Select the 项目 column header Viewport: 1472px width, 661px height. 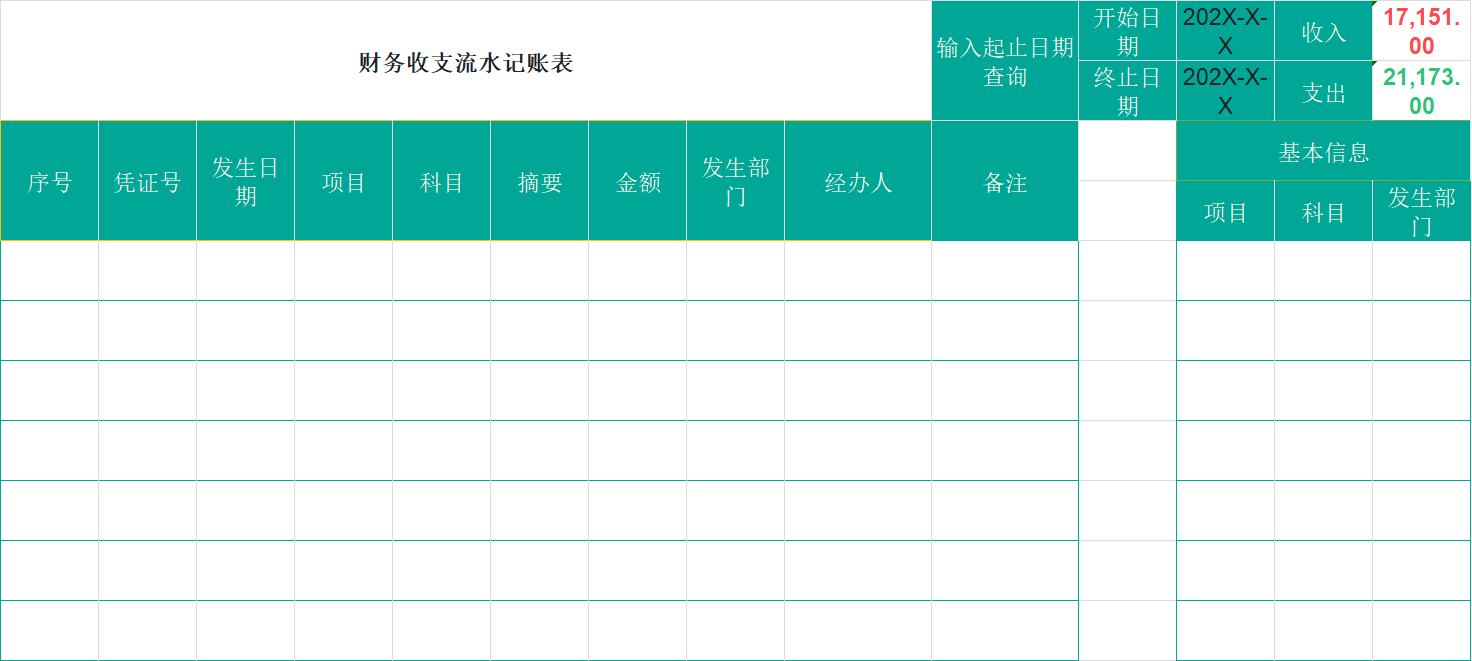pyautogui.click(x=343, y=180)
